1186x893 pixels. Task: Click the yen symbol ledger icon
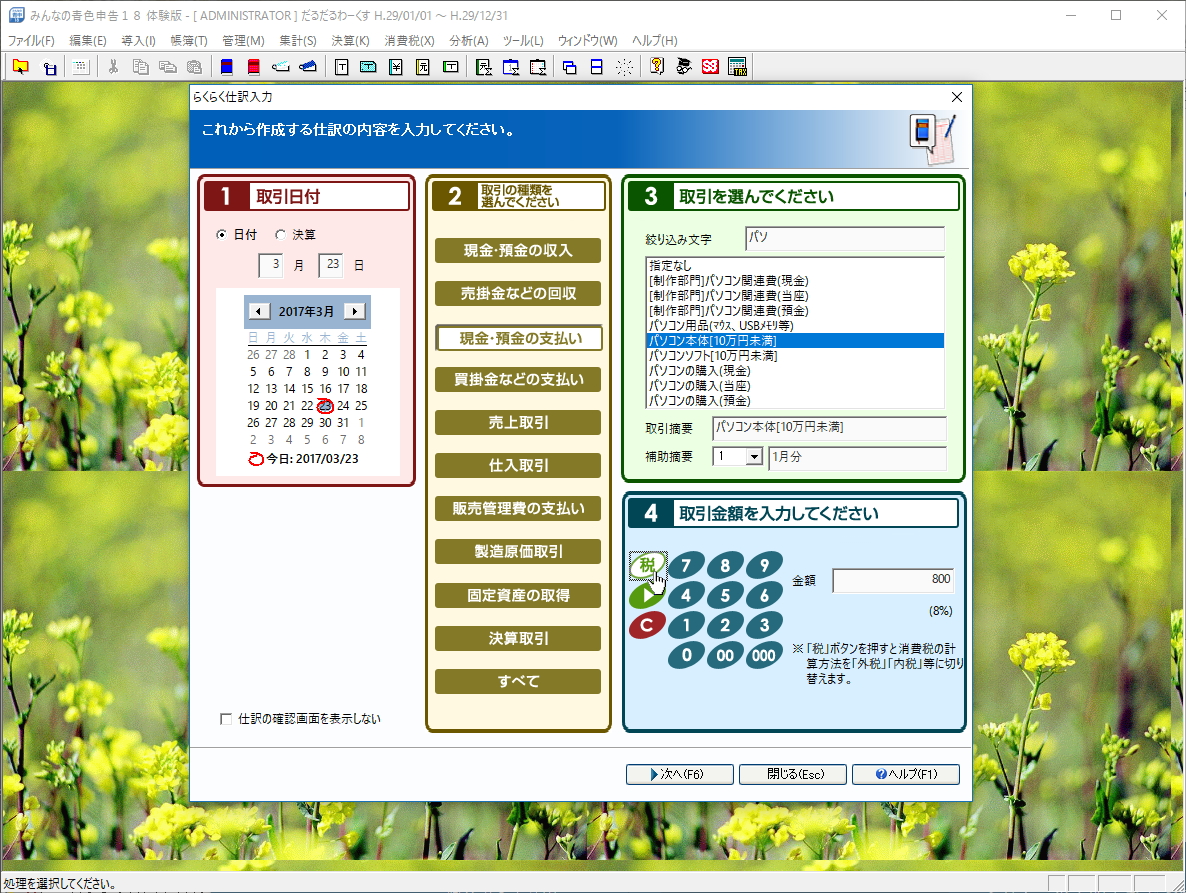(396, 67)
